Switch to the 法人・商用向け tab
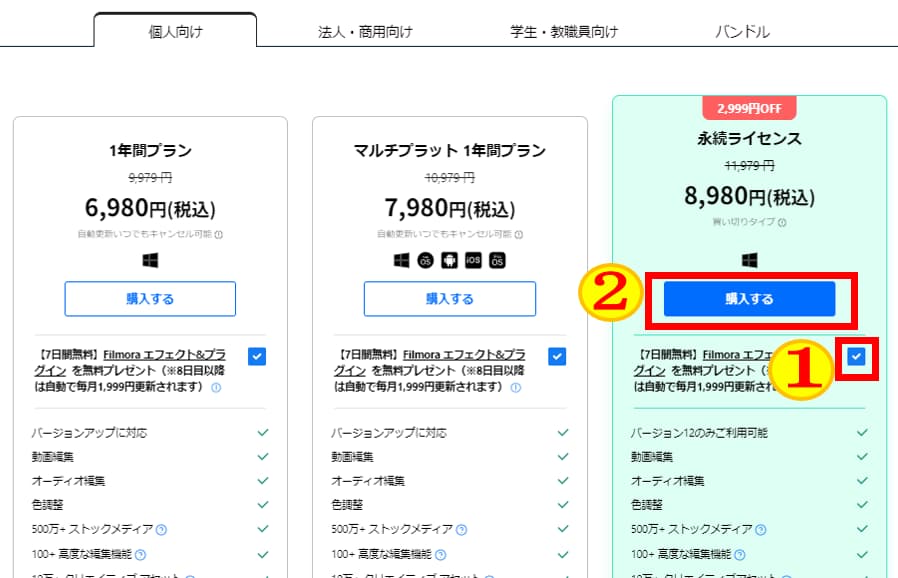 [365, 32]
